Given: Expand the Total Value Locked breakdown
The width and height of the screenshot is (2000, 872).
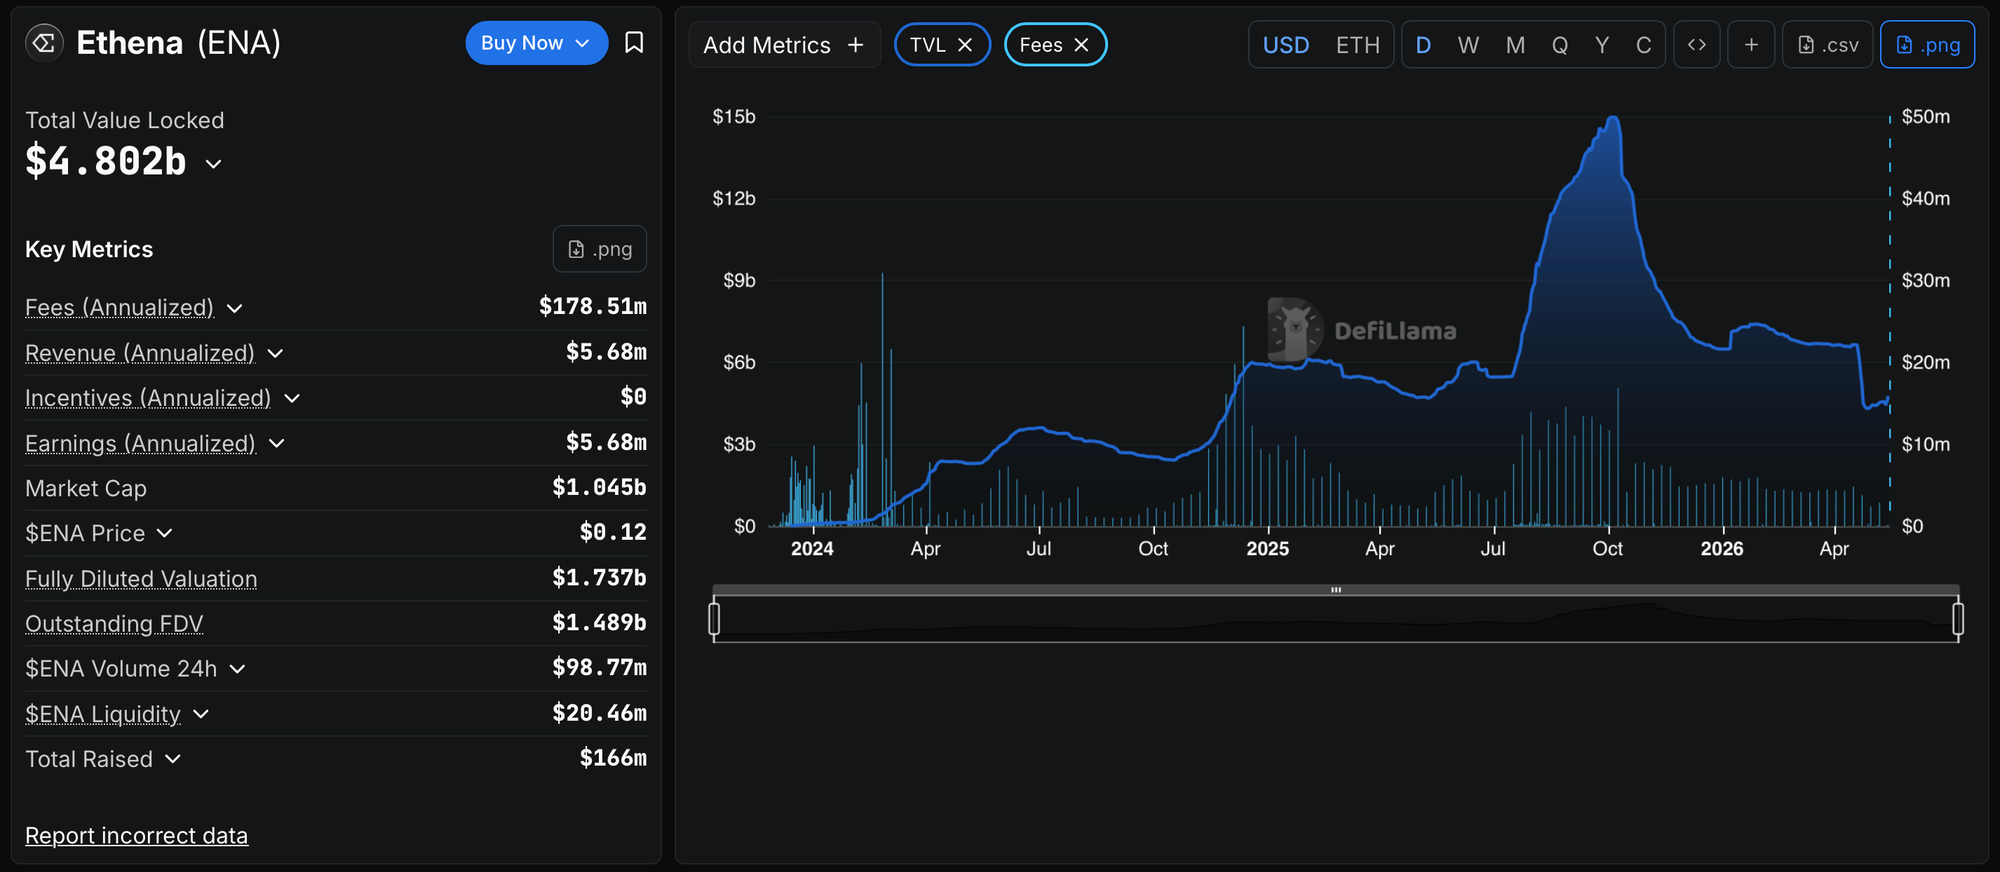Looking at the screenshot, I should tap(213, 163).
